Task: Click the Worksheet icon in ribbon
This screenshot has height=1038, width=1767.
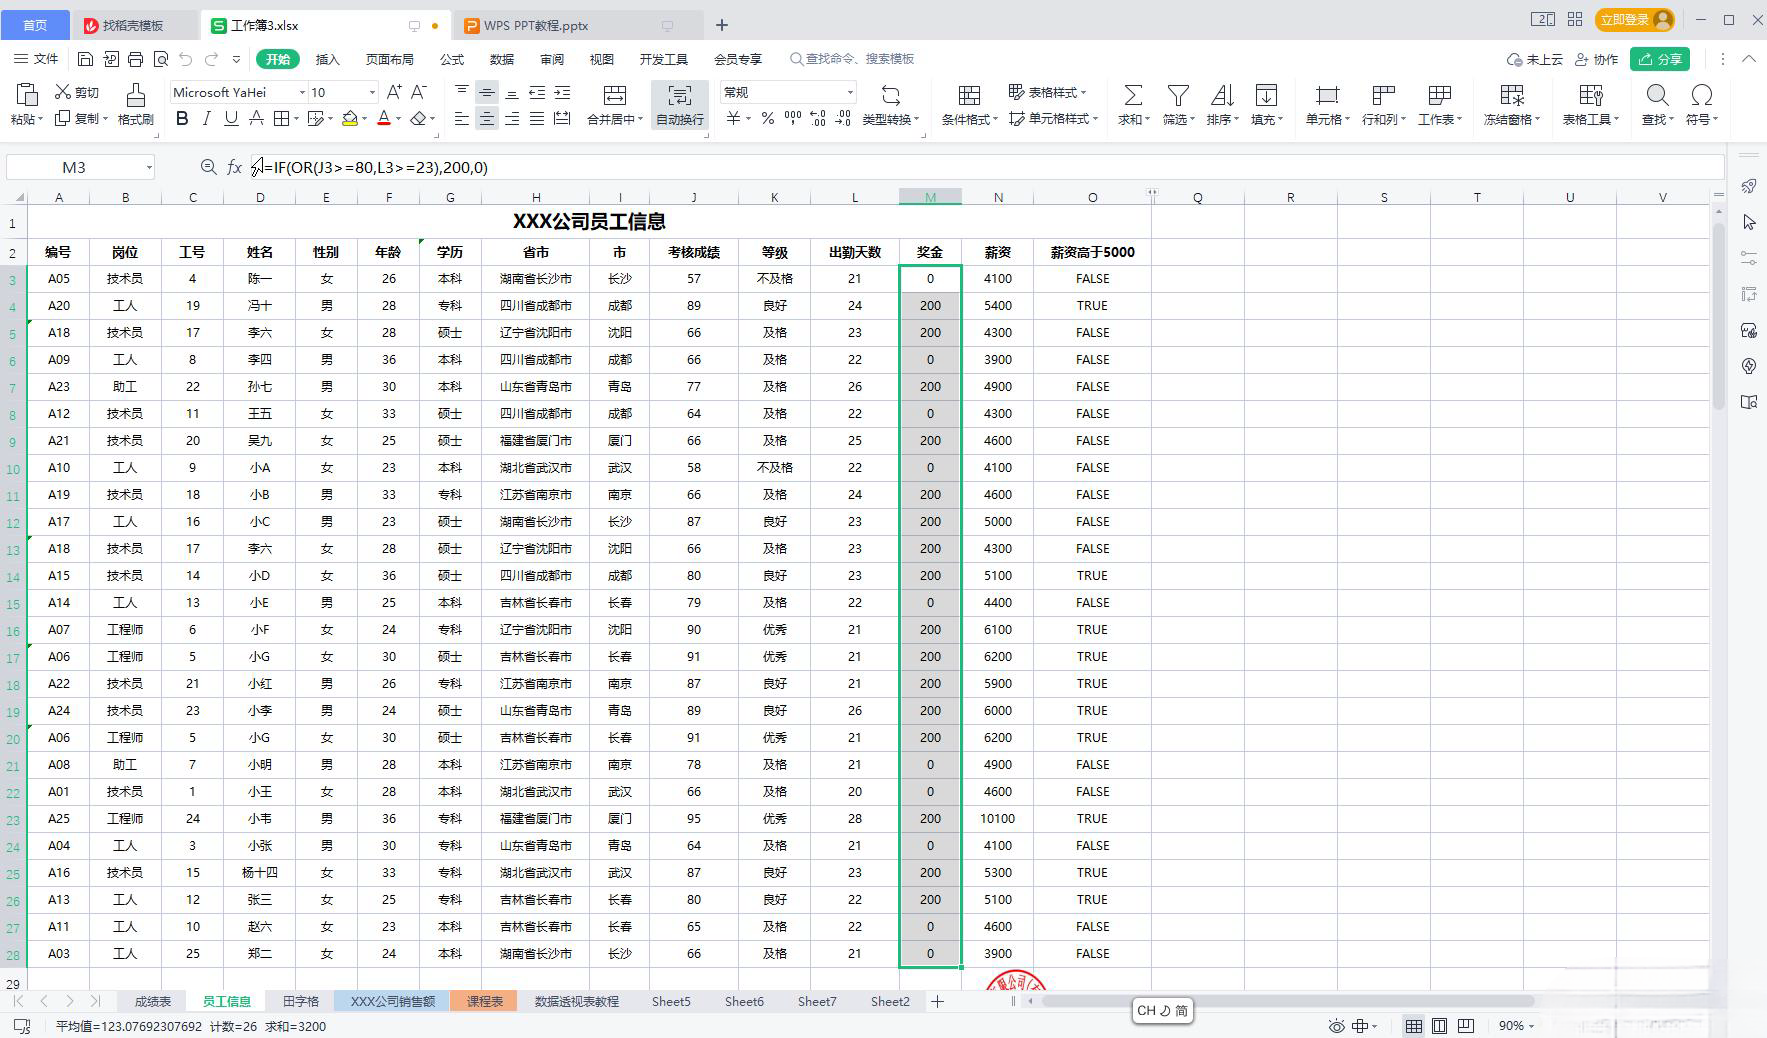Action: pyautogui.click(x=1440, y=95)
